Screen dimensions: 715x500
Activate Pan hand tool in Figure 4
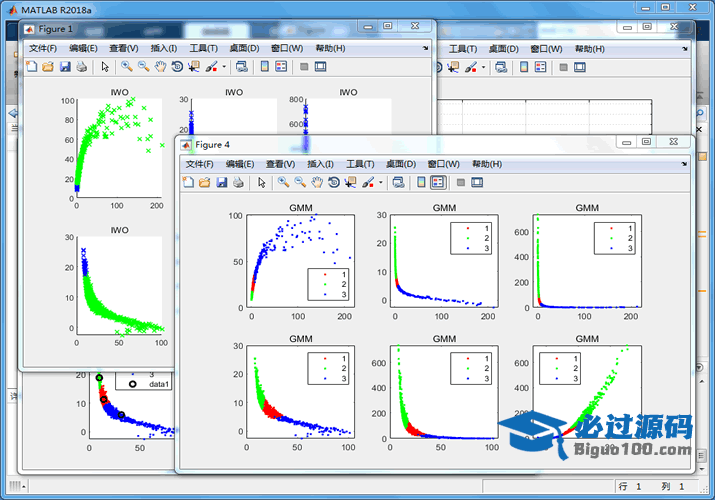pos(317,182)
